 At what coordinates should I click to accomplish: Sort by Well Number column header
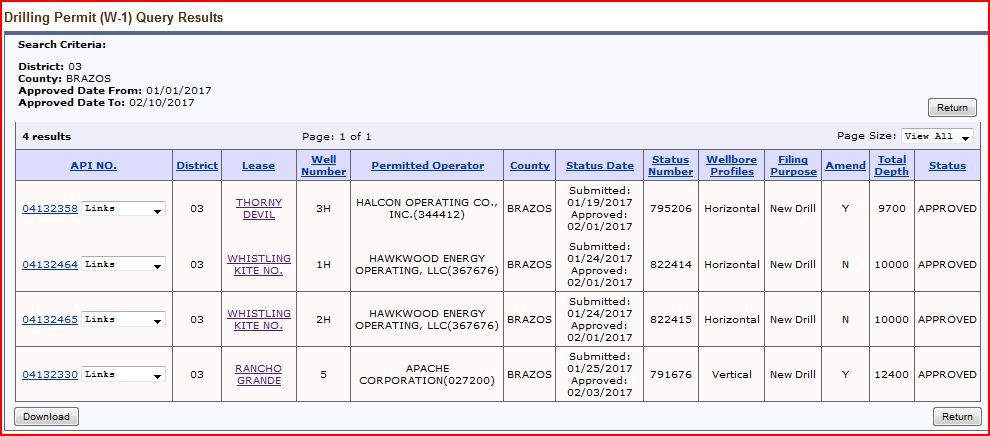coord(323,166)
